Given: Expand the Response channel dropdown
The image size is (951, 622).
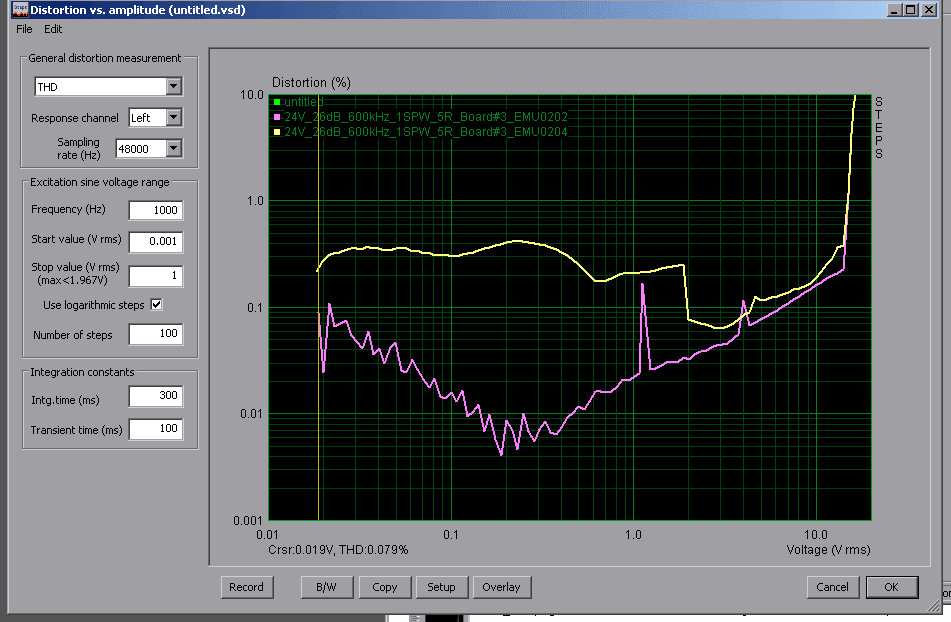Looking at the screenshot, I should pos(174,118).
